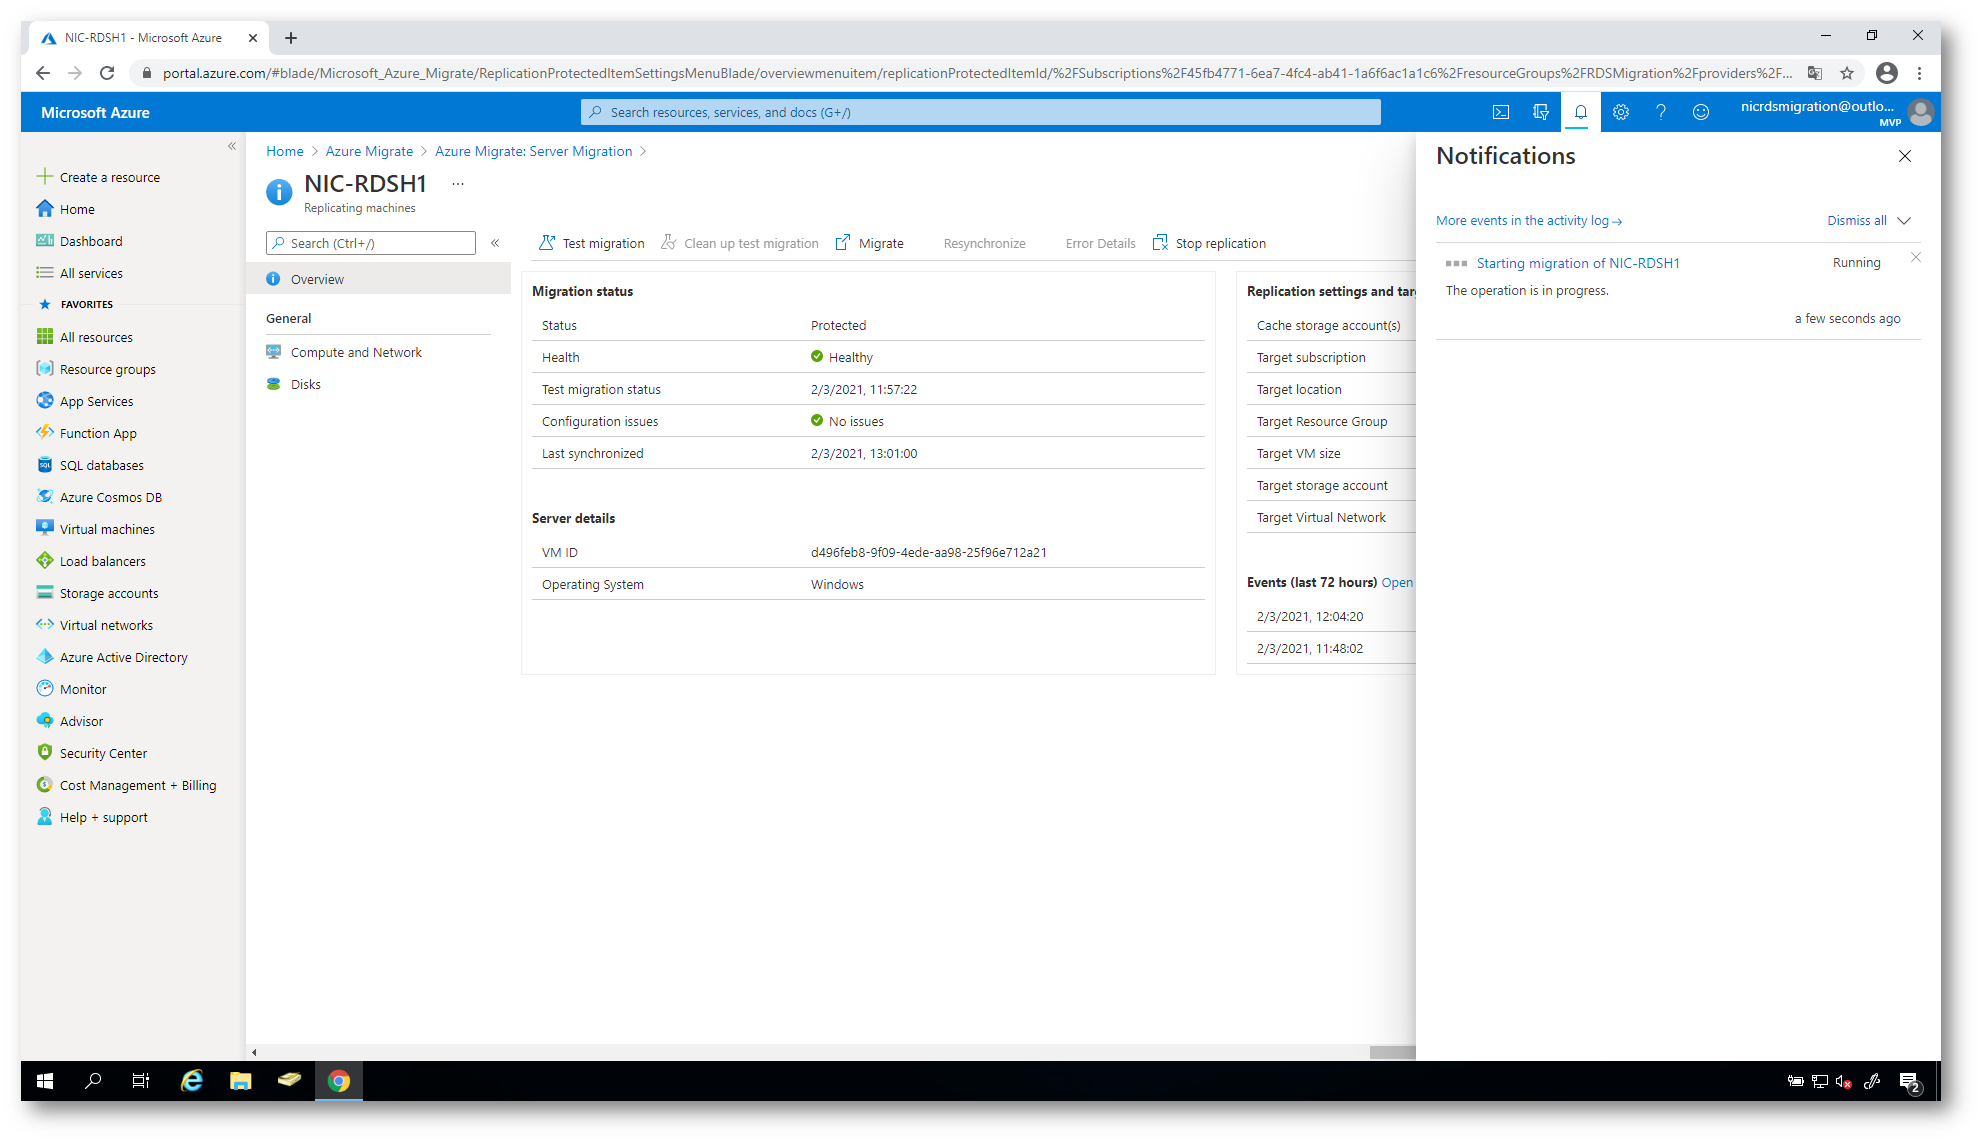Open Starting migration of NIC-RDSH1 notification
Screen dimensions: 1983x1143
[x=1578, y=263]
